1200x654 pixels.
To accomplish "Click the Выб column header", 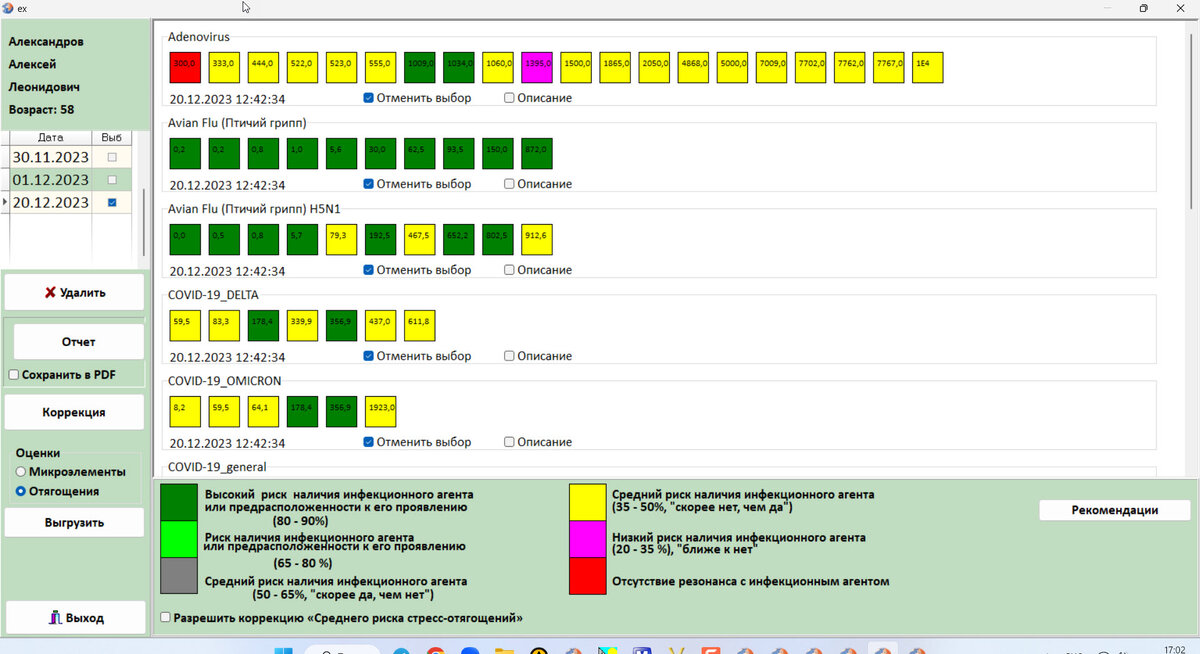I will tap(111, 137).
